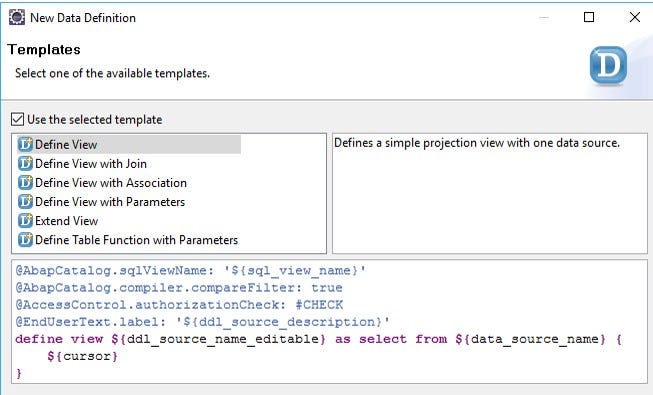The image size is (653, 395).
Task: Click the Define View with Association icon
Action: [25, 182]
